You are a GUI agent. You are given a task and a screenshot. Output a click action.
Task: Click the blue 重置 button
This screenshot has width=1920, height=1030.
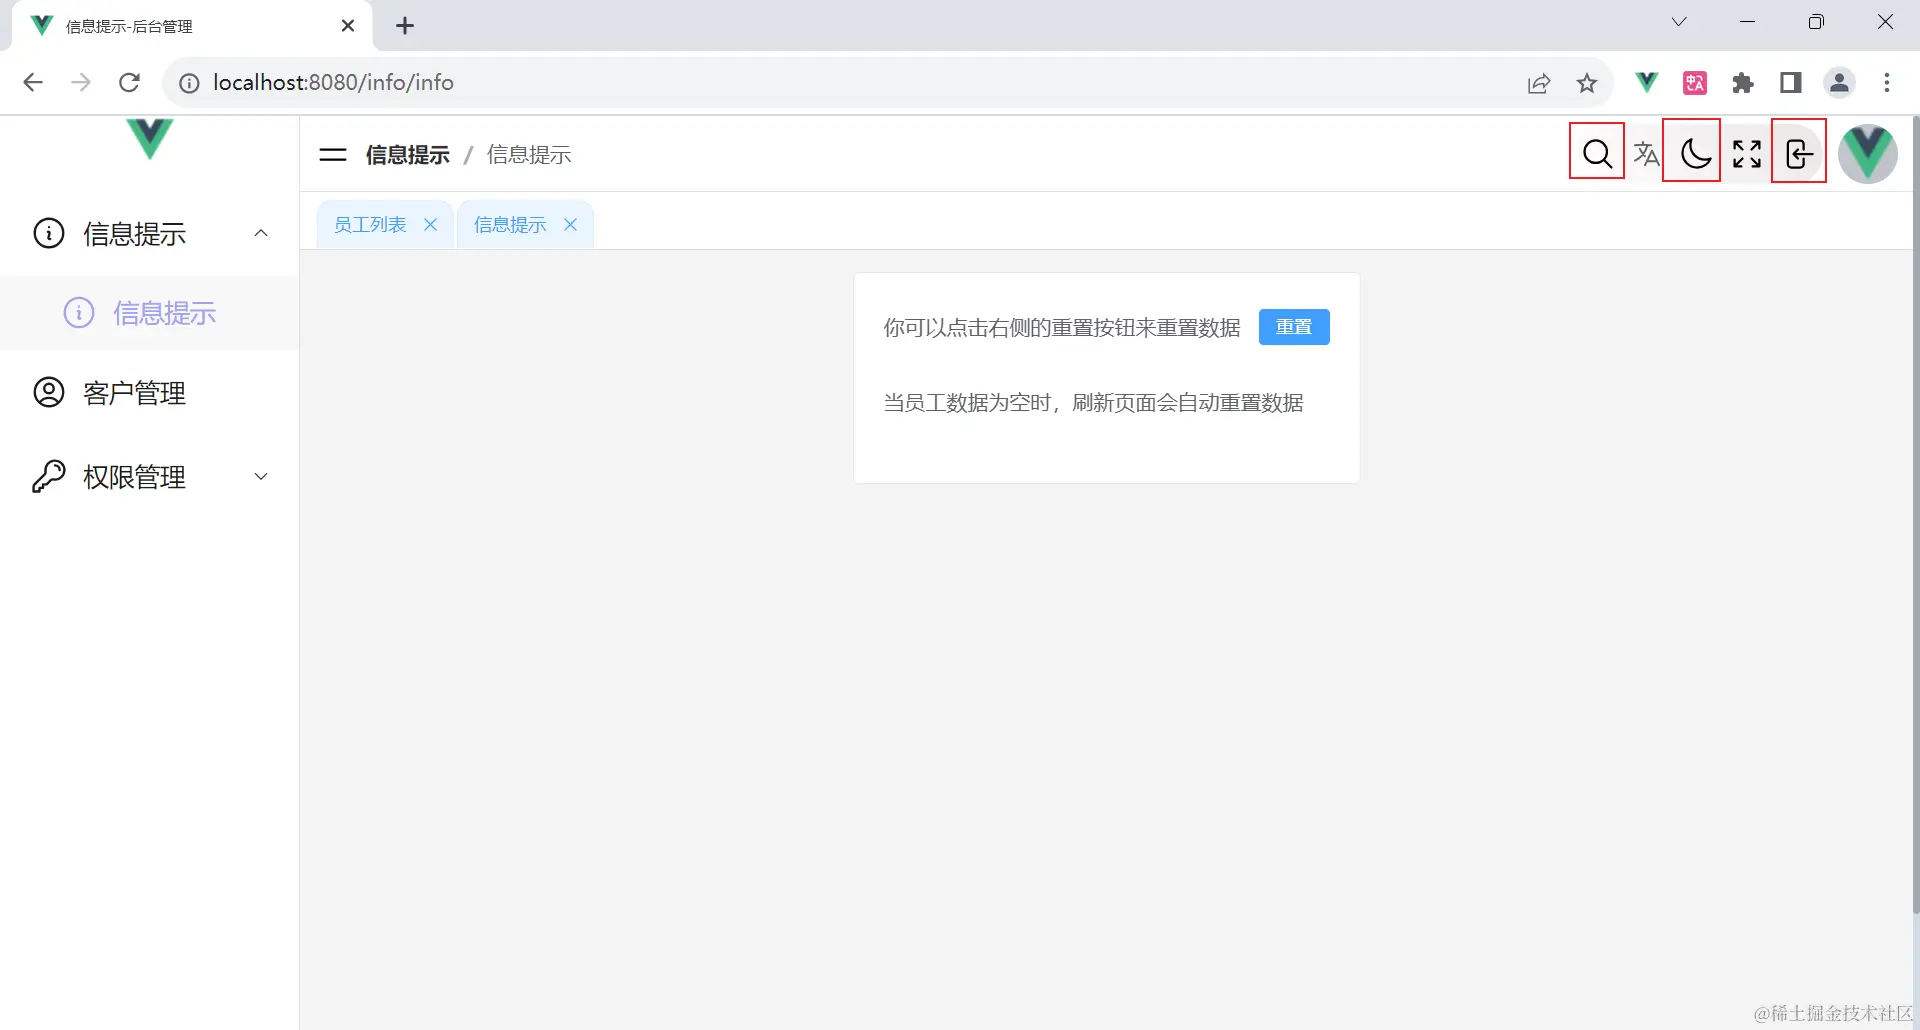coord(1294,327)
